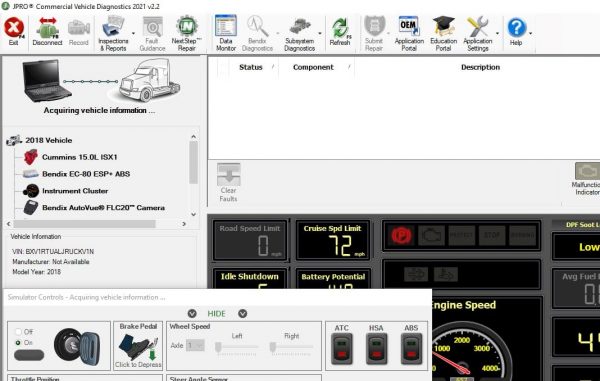
Task: Click component list scroll up arrow
Action: coord(194,137)
